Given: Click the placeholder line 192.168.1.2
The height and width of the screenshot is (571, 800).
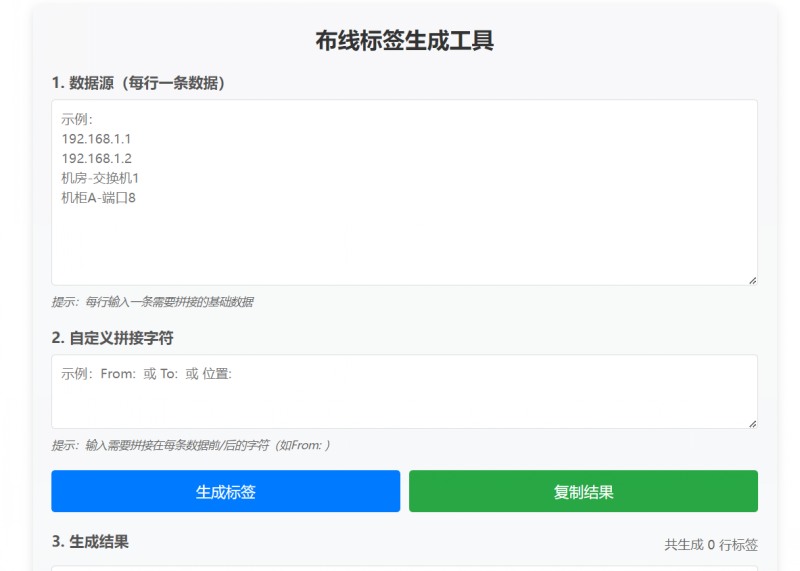Looking at the screenshot, I should (96, 158).
